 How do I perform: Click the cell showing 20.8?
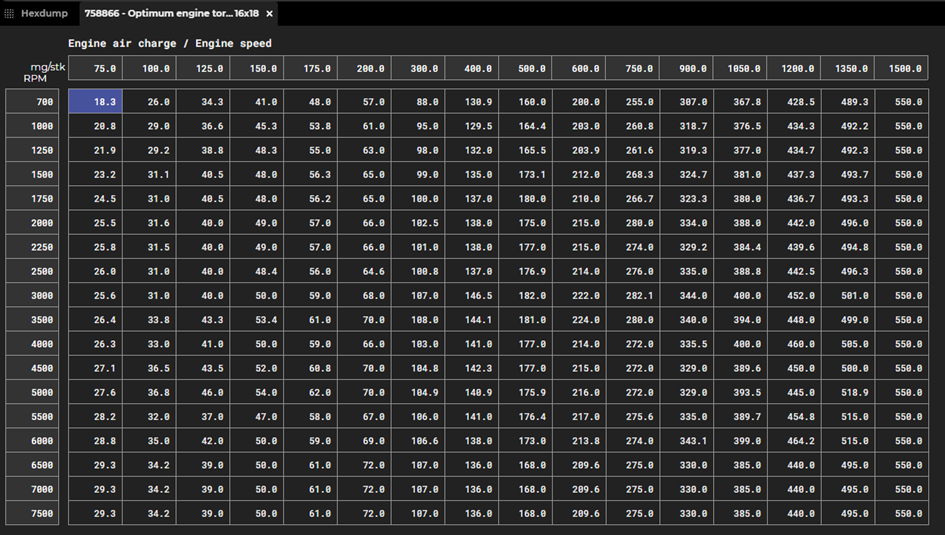(x=95, y=126)
